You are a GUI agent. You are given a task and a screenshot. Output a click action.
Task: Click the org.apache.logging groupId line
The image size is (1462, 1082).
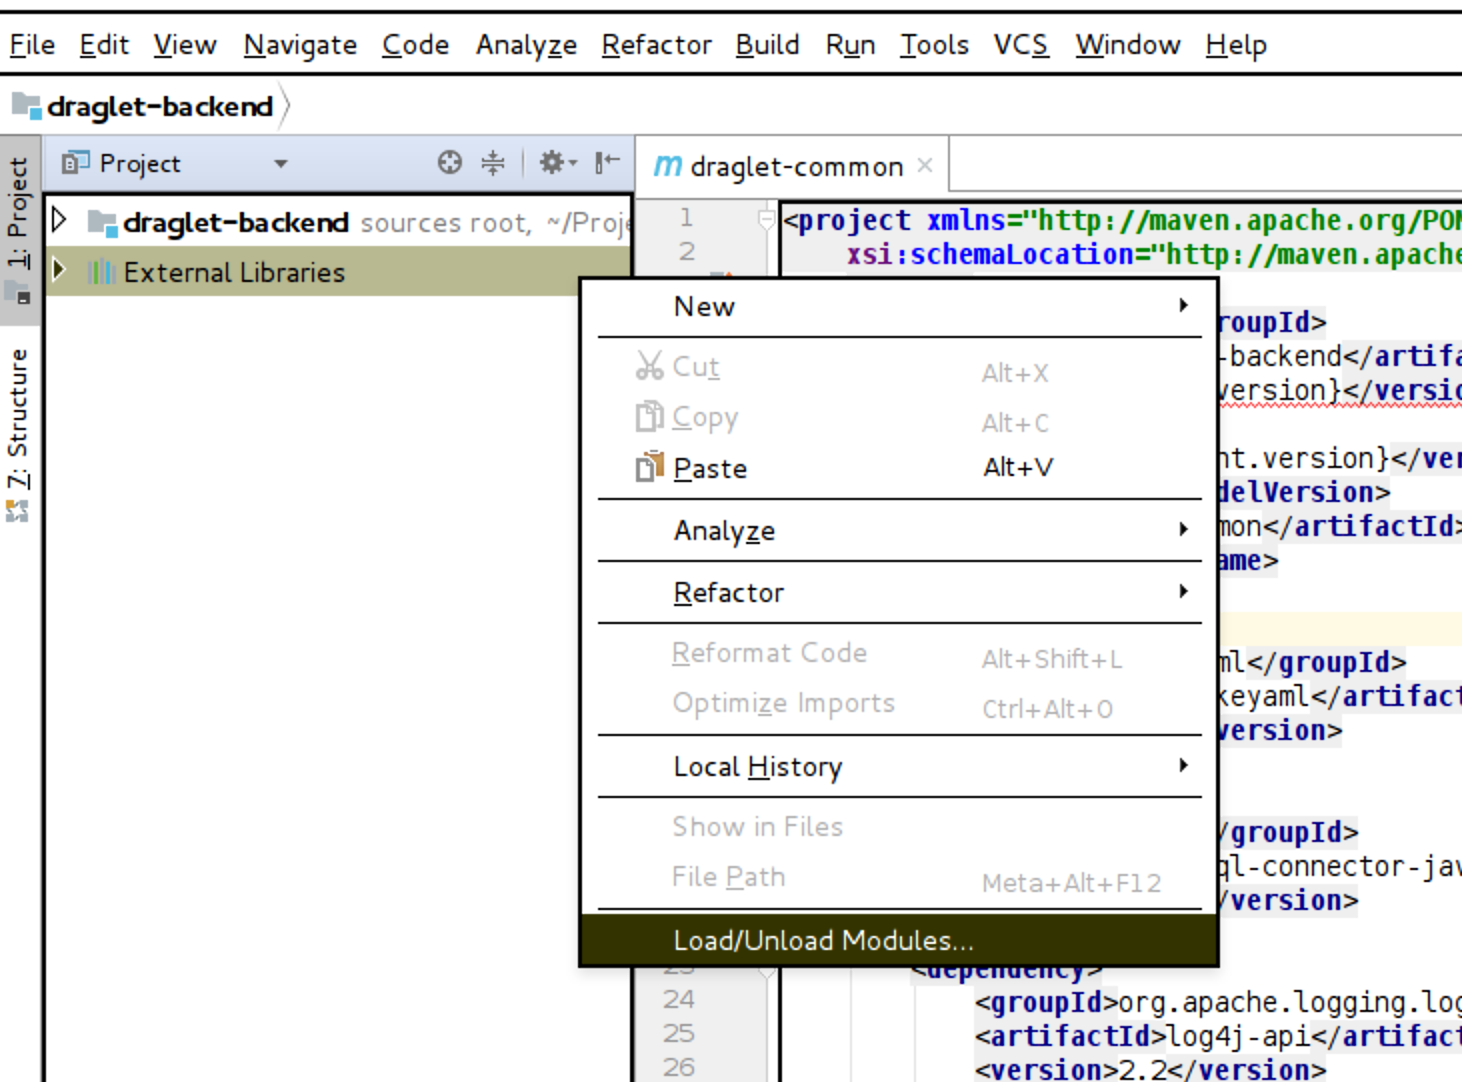click(1218, 1002)
